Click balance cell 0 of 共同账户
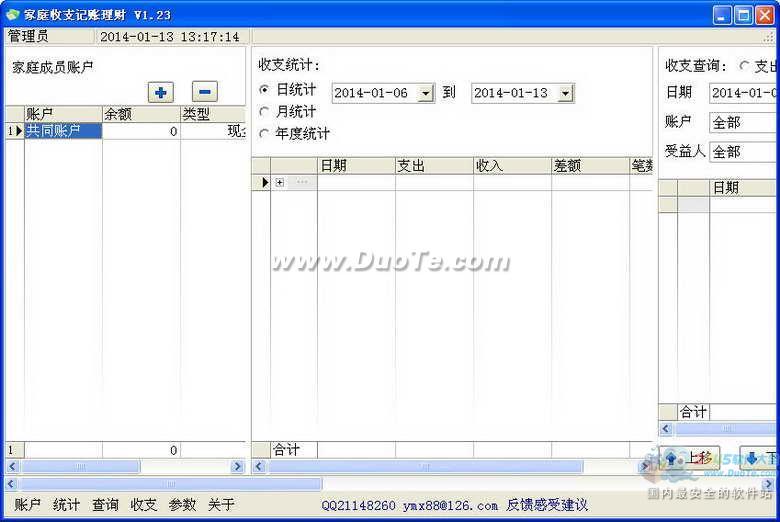This screenshot has height=522, width=780. click(x=141, y=131)
